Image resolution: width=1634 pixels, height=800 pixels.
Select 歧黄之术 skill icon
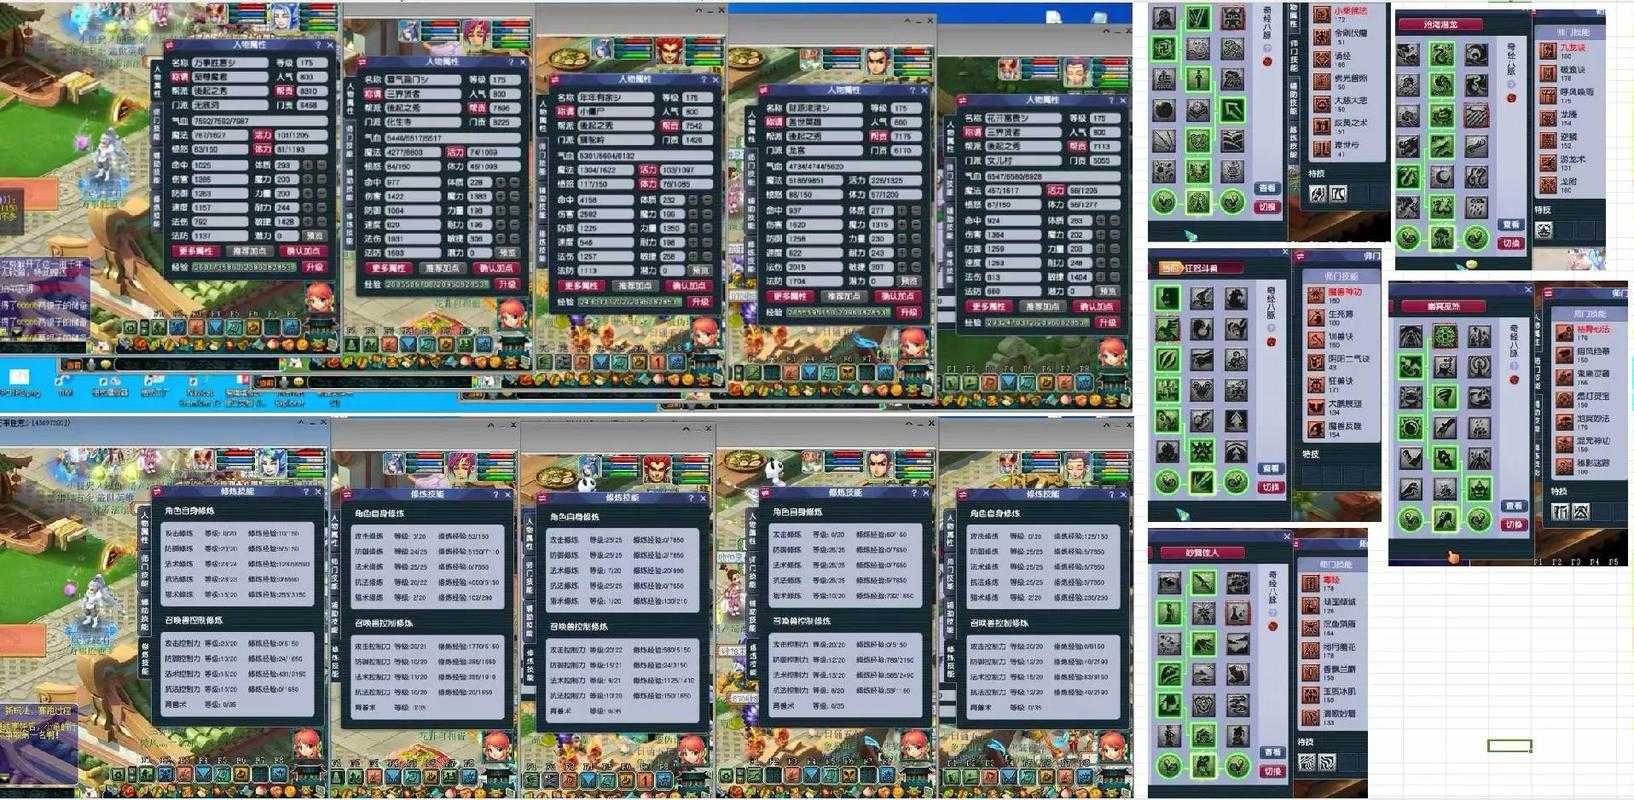[x=1321, y=126]
